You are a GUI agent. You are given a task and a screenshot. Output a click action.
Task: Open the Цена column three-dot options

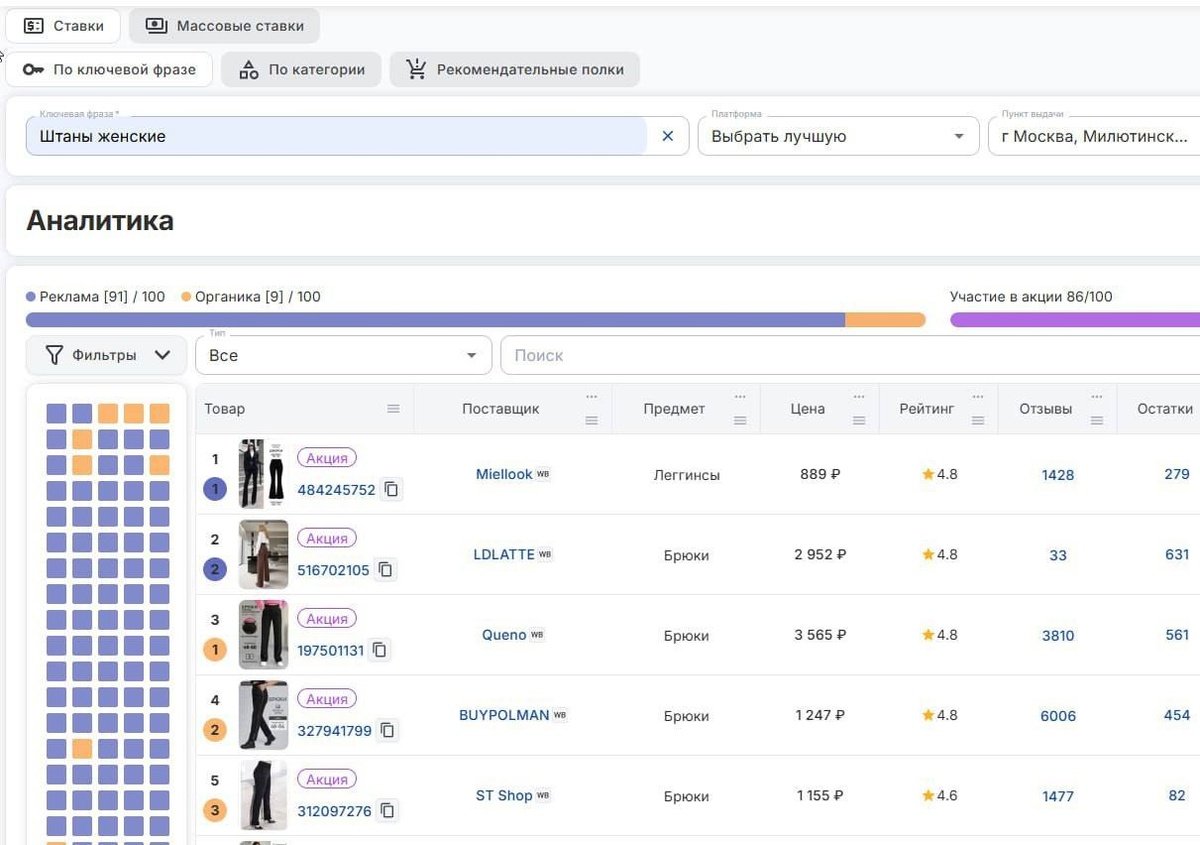[x=859, y=397]
